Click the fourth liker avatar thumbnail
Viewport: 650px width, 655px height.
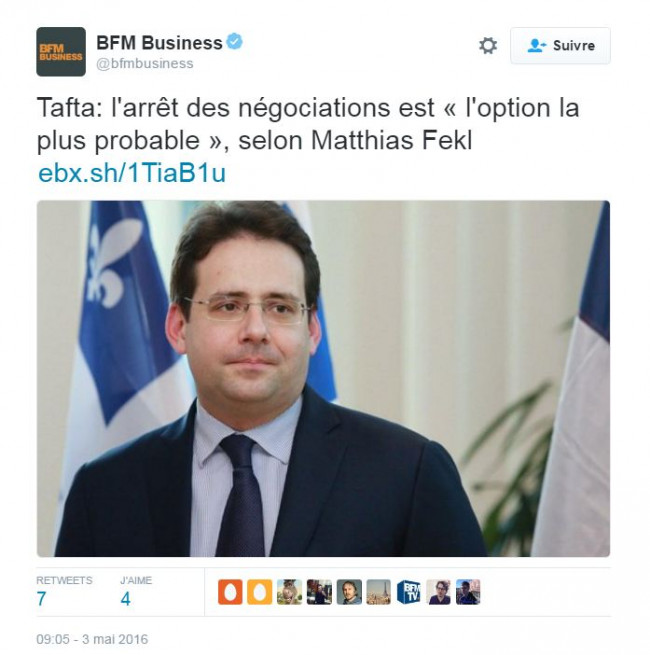(319, 592)
